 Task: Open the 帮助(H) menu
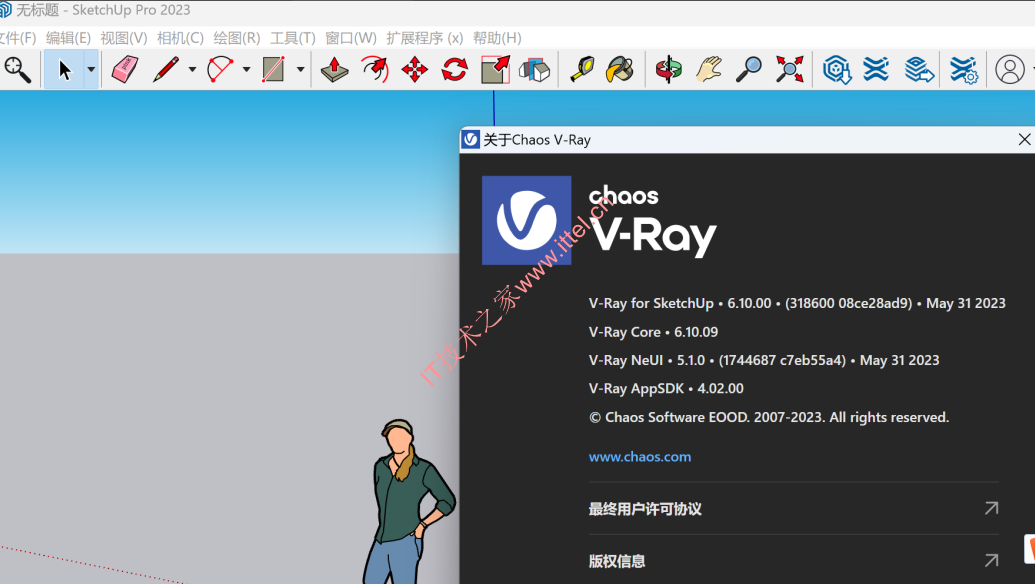pos(497,38)
